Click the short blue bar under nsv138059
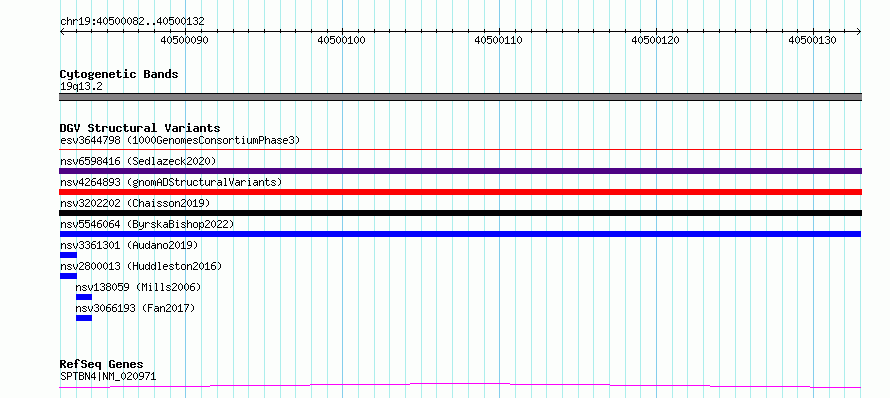Image resolution: width=890 pixels, height=398 pixels. [x=83, y=297]
